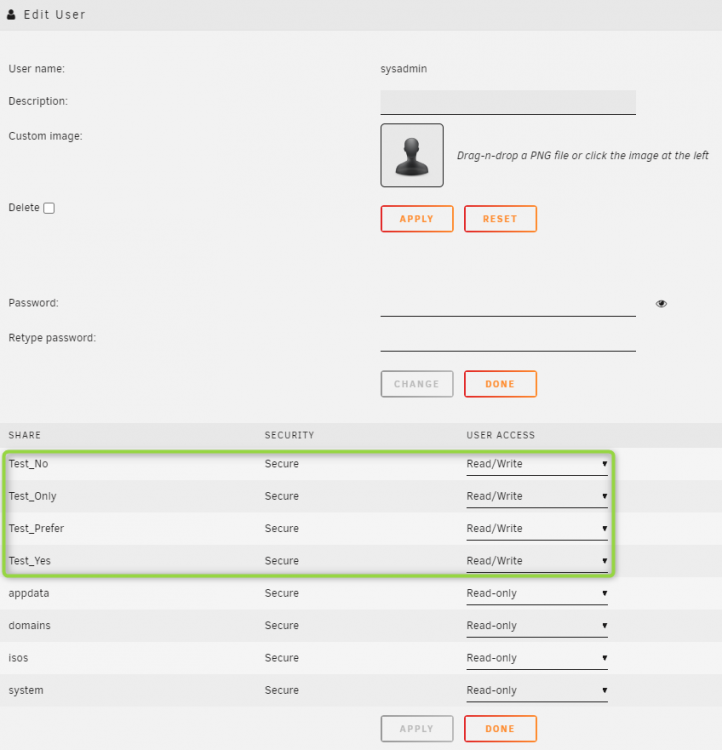Click the Drag-n-drop a PNG file hint text

[x=583, y=155]
